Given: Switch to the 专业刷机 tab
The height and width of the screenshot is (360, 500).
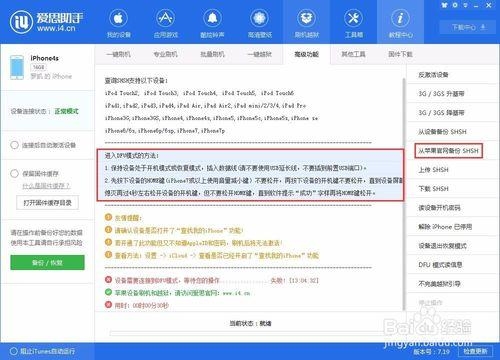Looking at the screenshot, I should pos(165,54).
